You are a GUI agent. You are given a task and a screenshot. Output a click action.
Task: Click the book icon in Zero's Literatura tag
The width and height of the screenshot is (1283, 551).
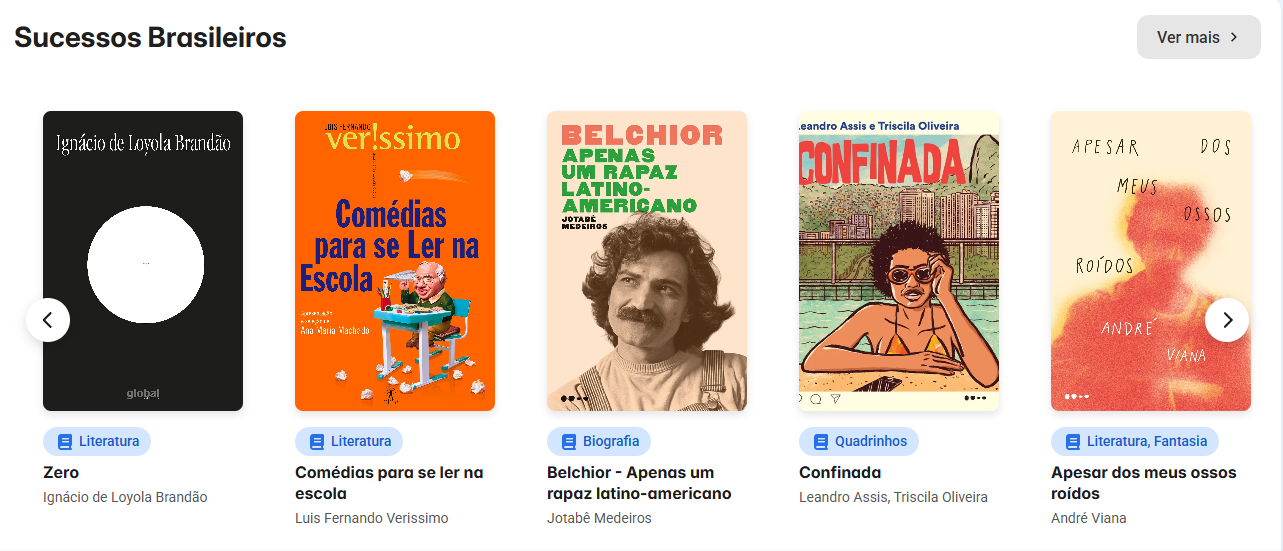tap(65, 441)
